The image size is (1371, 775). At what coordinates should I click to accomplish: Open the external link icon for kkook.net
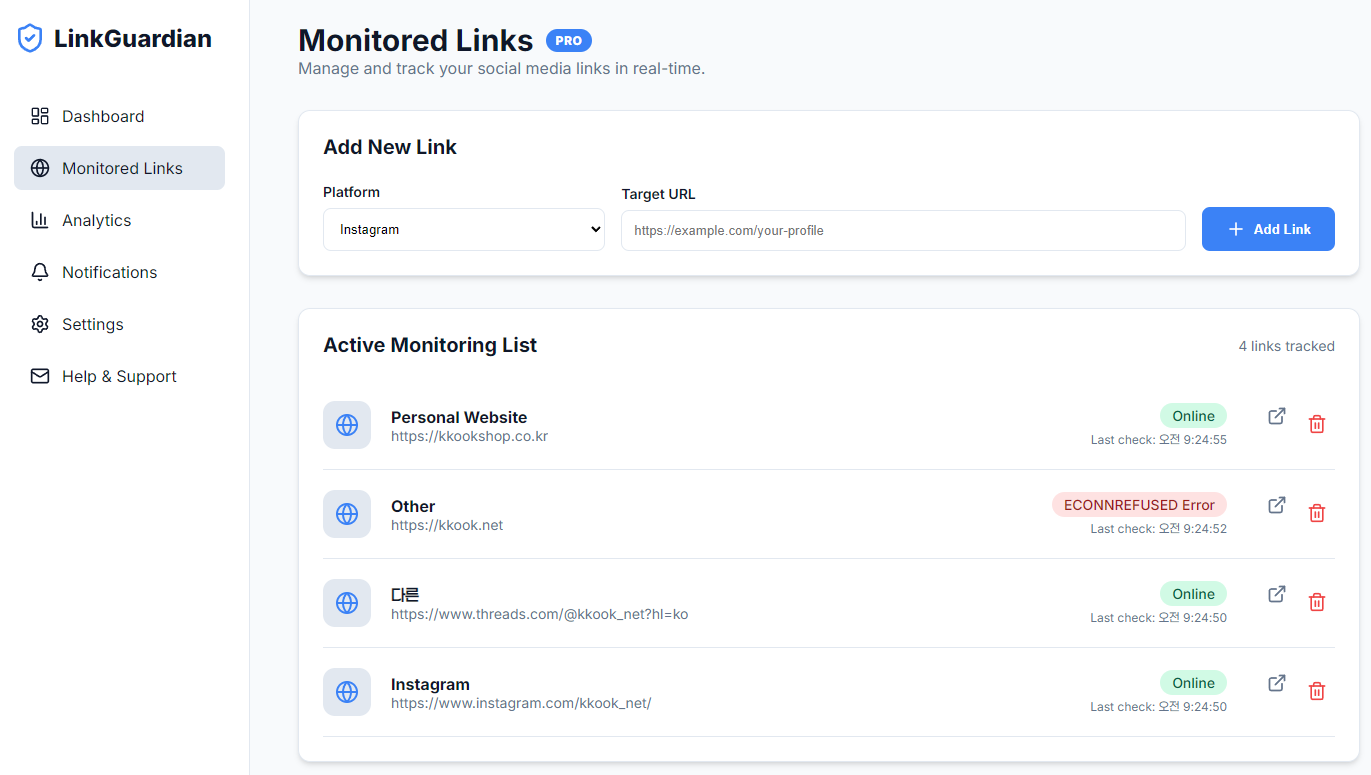point(1276,505)
